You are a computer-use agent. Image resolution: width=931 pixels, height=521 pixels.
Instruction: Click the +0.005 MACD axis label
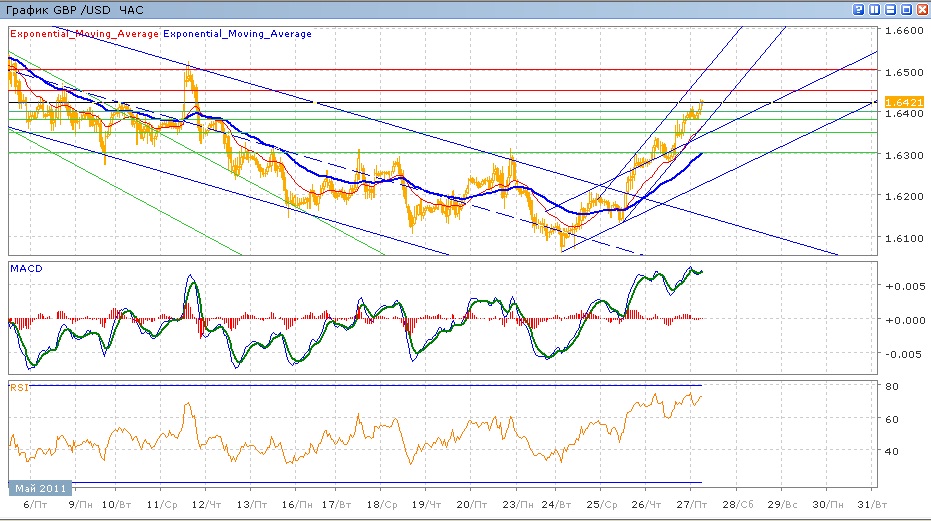[x=905, y=286]
